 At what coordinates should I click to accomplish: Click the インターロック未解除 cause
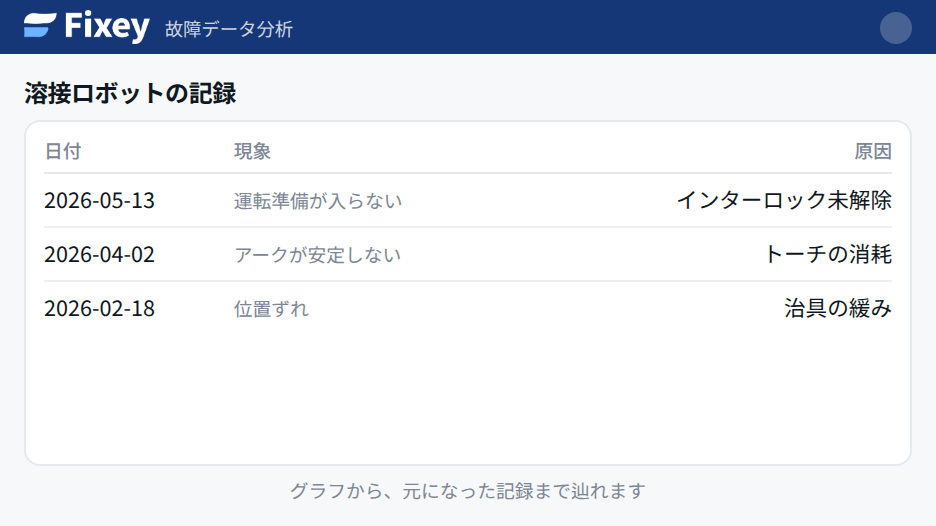pyautogui.click(x=784, y=201)
